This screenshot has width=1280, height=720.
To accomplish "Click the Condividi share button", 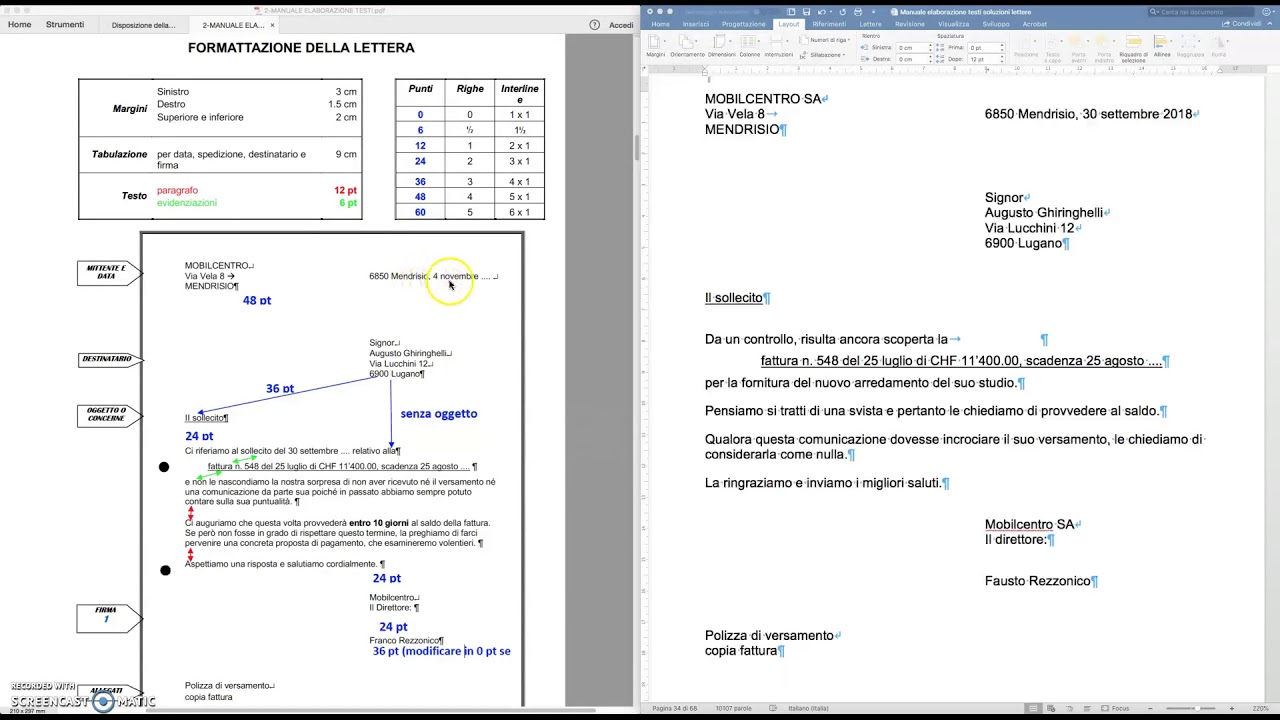I will coord(1243,24).
